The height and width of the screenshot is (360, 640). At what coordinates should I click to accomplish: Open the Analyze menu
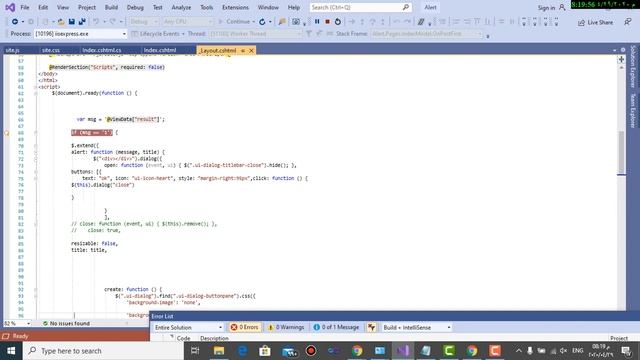[181, 7]
